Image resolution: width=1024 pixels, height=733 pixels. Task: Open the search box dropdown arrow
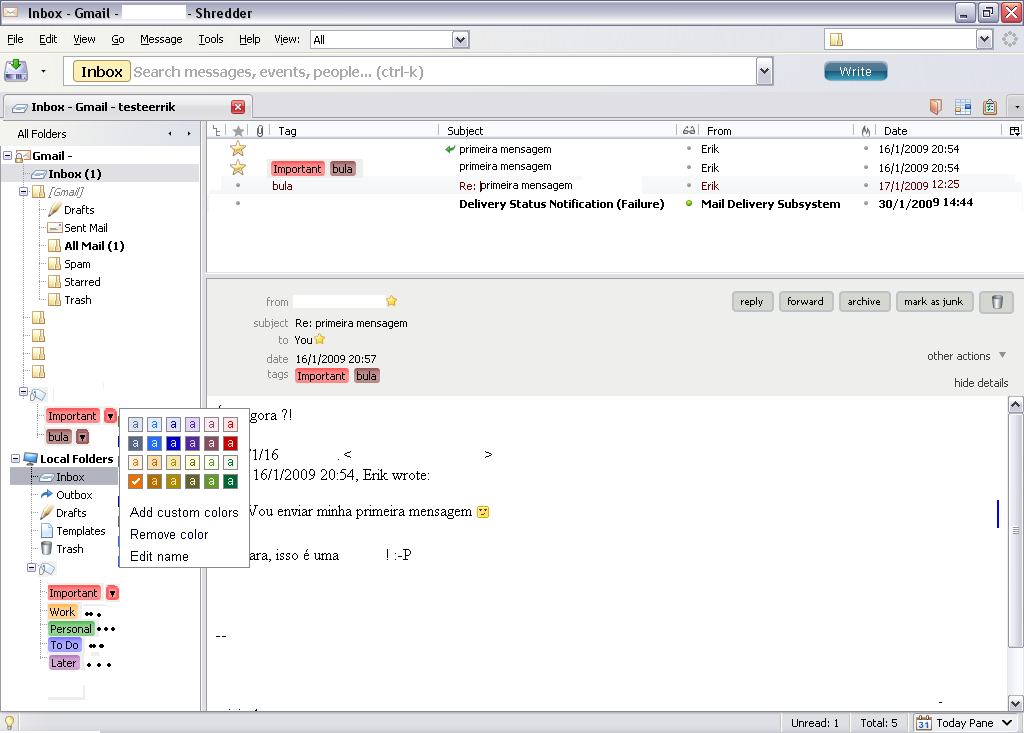[x=764, y=71]
